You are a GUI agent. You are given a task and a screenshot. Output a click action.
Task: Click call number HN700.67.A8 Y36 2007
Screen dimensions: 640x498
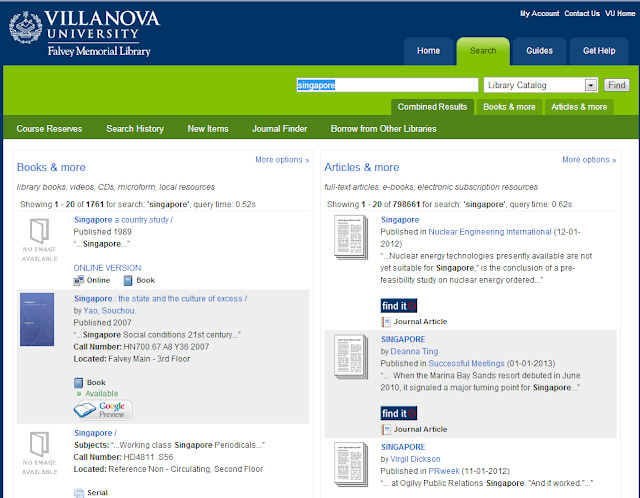[x=166, y=347]
